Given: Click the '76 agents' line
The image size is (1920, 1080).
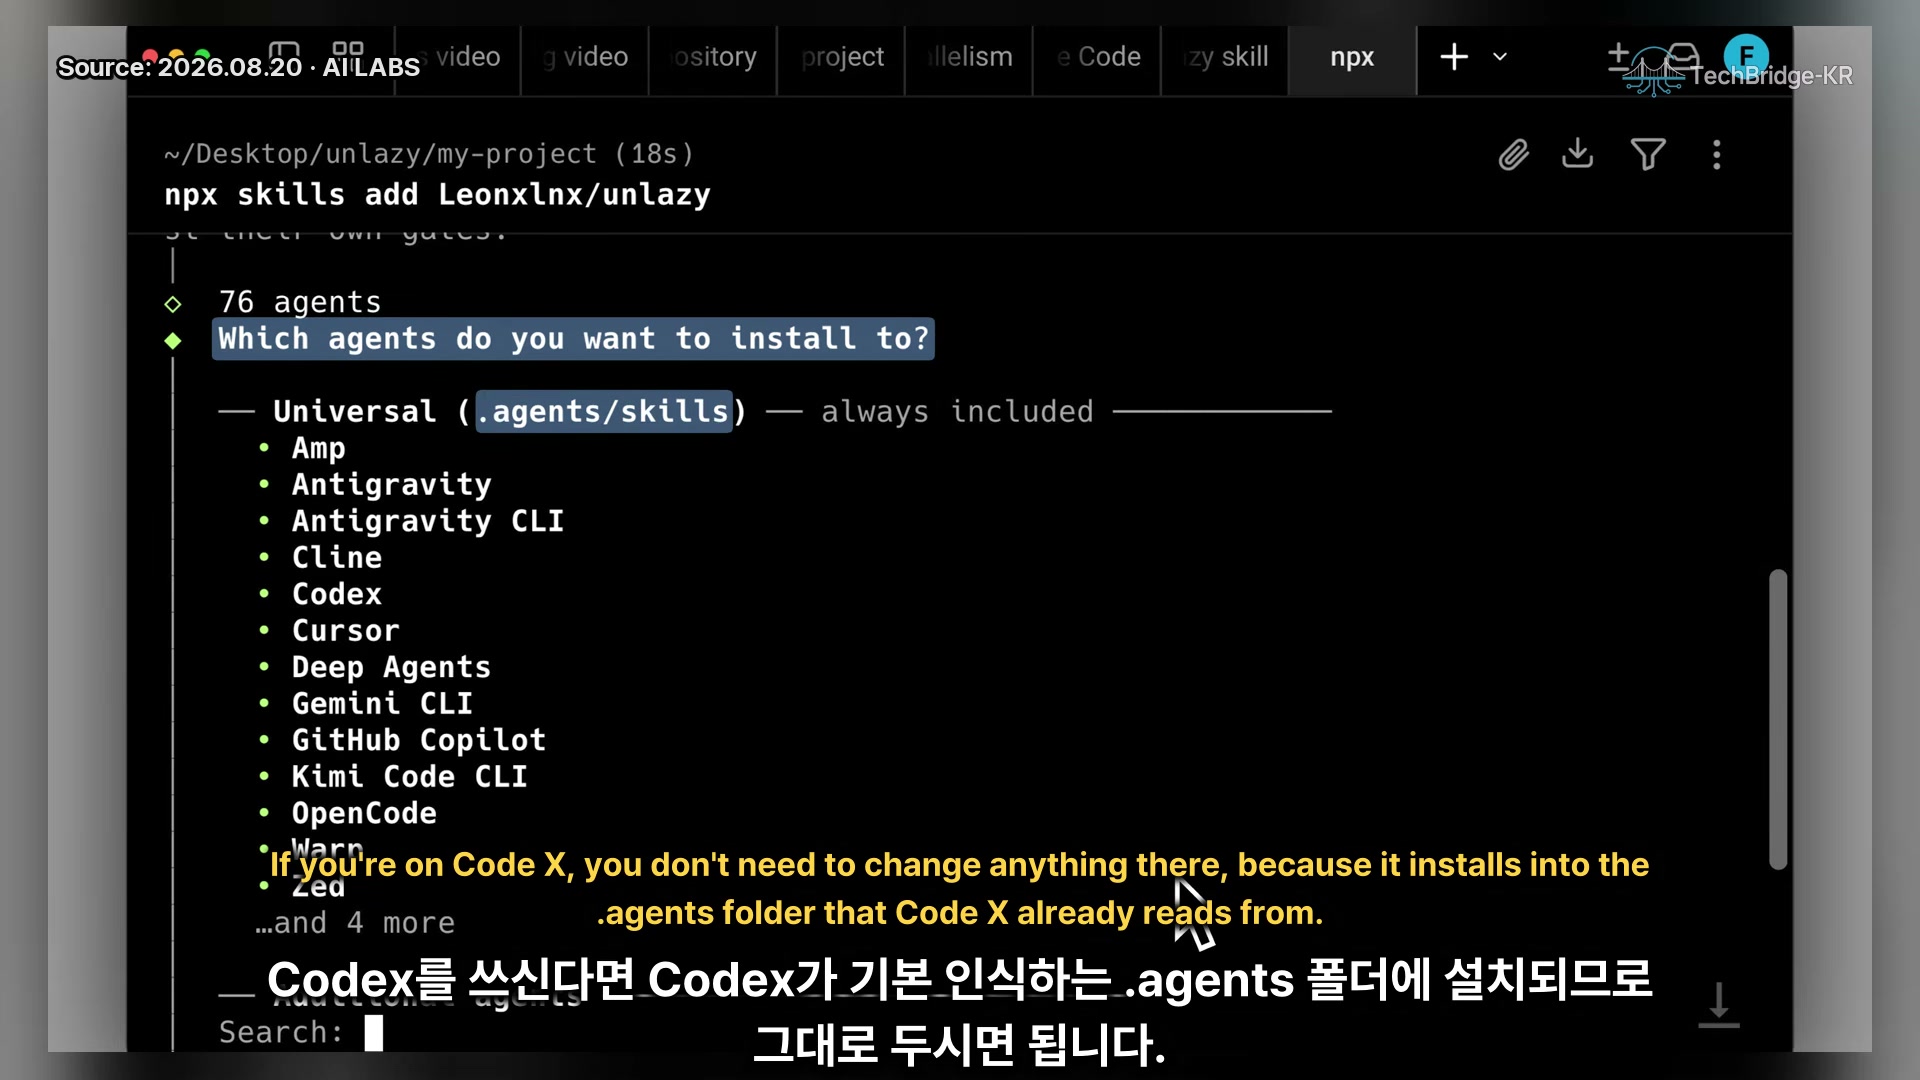Looking at the screenshot, I should [300, 302].
